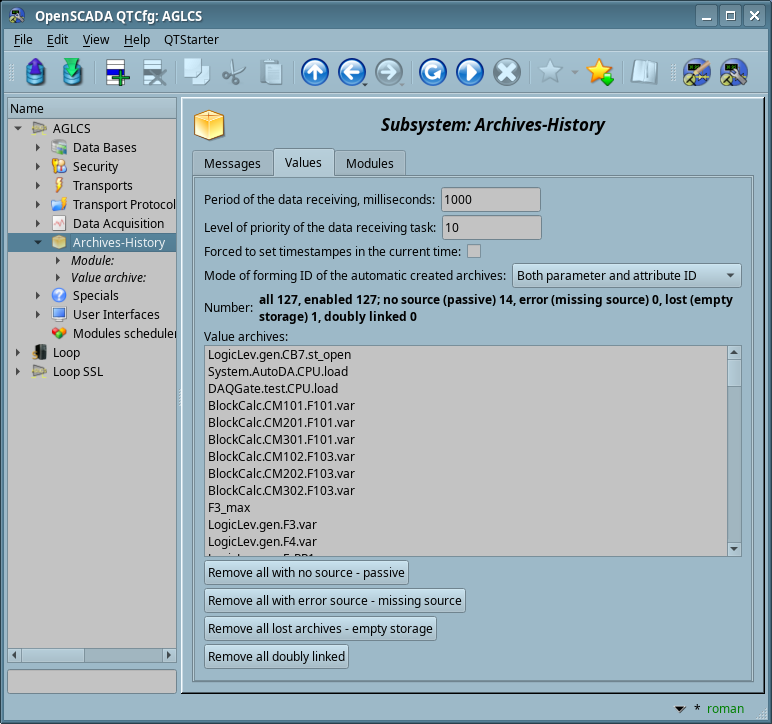Click the Load from database toolbar icon
The height and width of the screenshot is (724, 772).
pyautogui.click(x=36, y=72)
